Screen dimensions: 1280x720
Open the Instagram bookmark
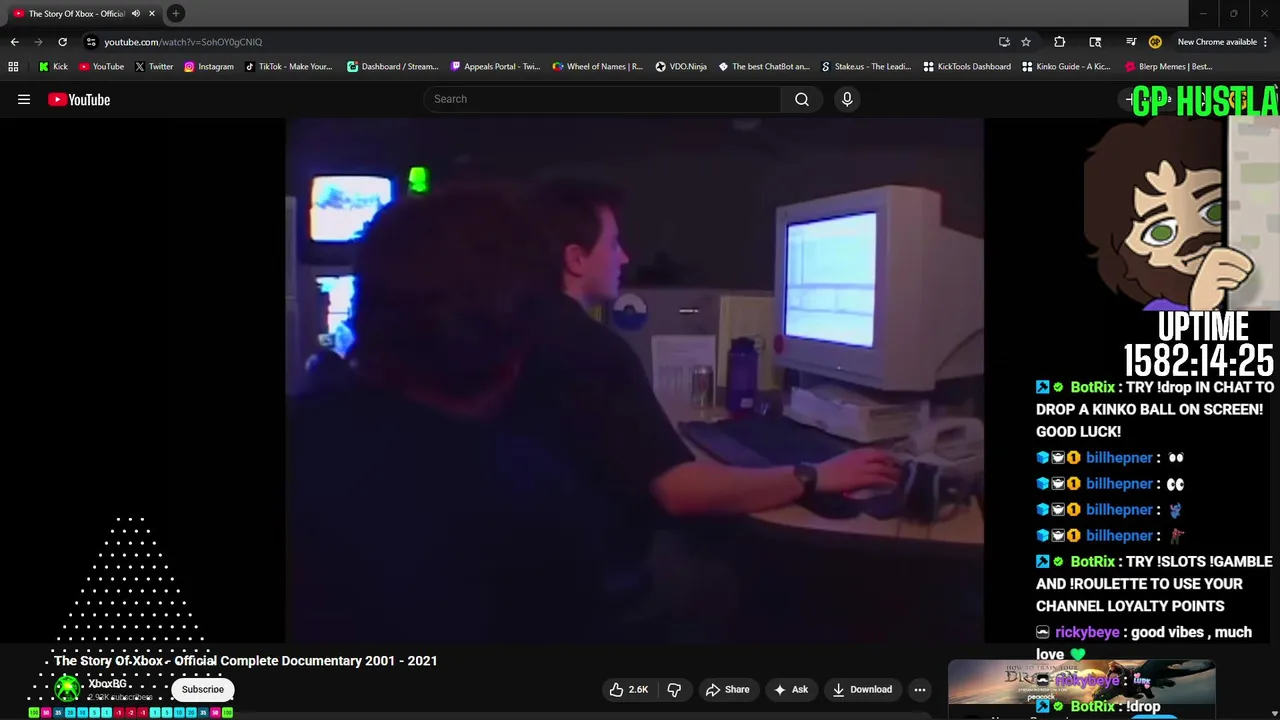(x=208, y=67)
